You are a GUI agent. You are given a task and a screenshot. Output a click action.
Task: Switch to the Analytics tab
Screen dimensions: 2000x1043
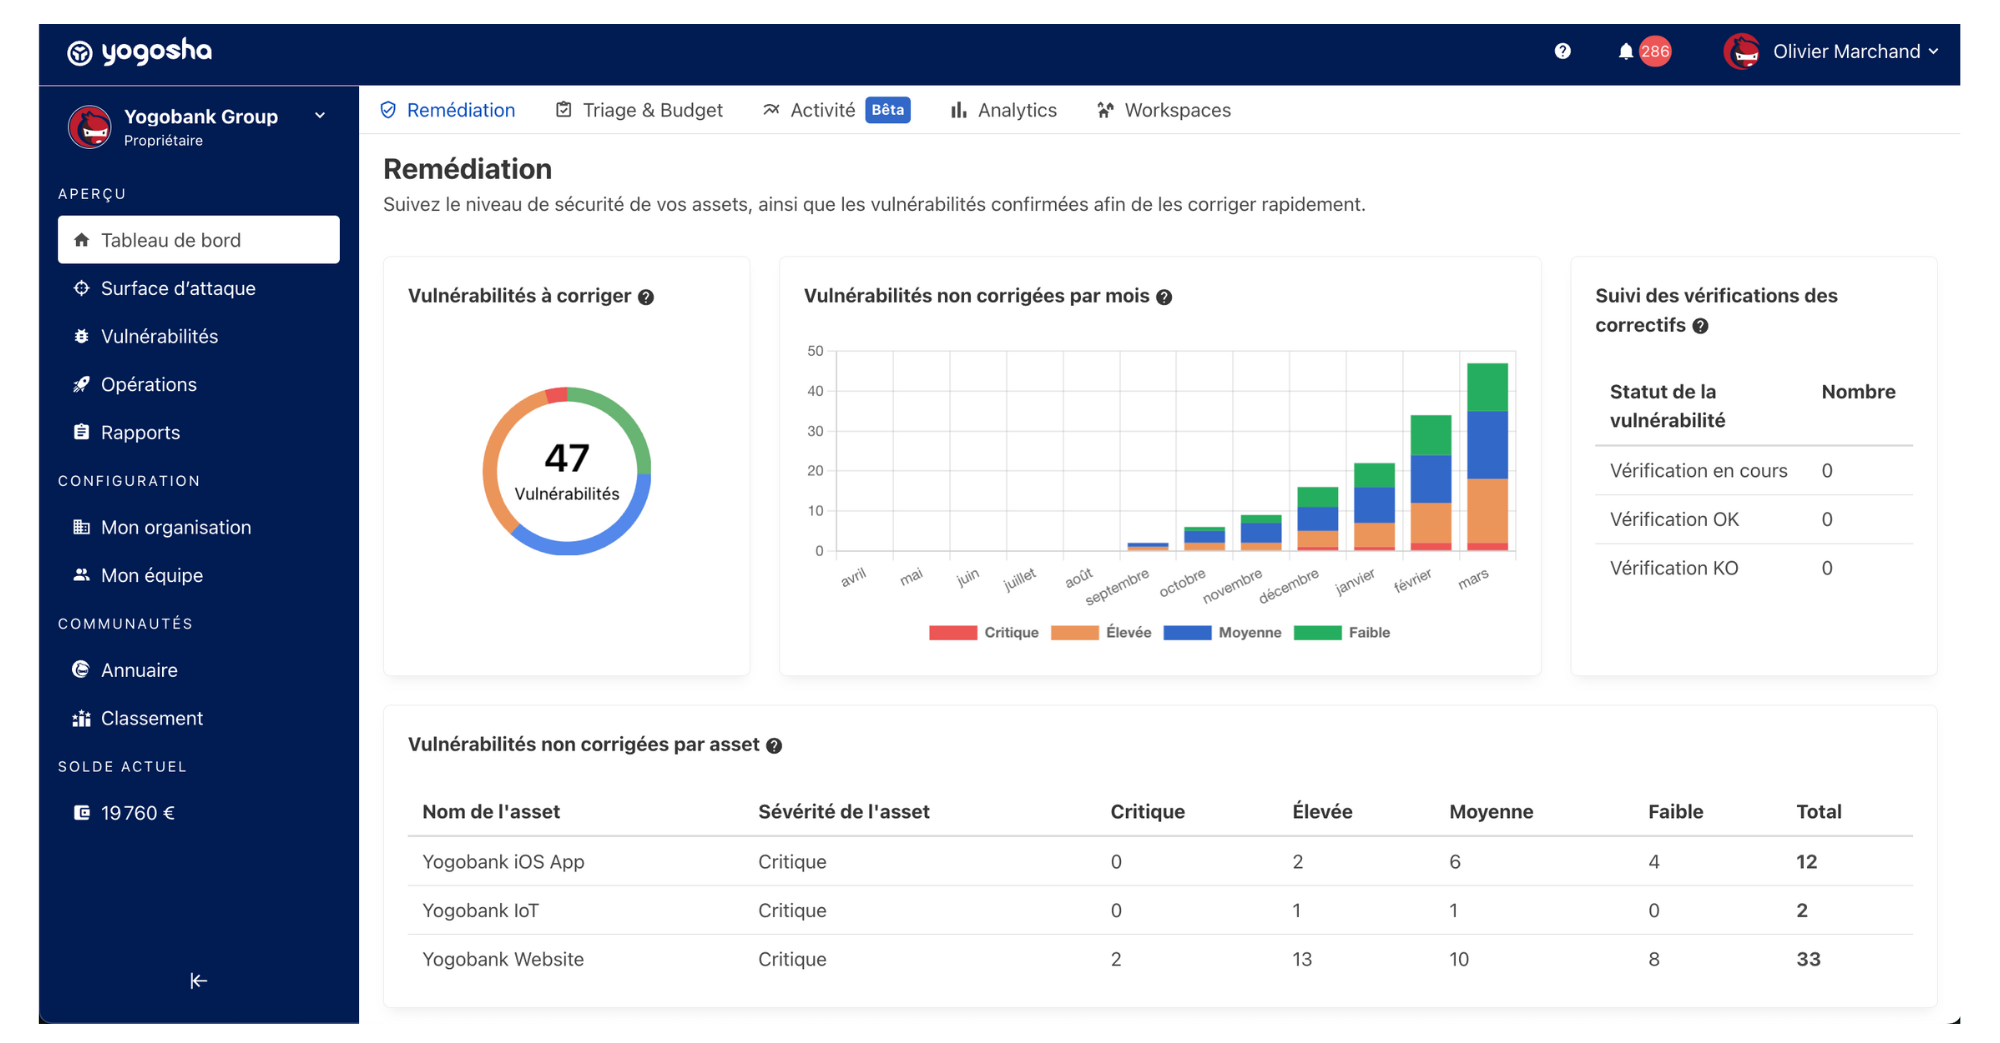[x=1003, y=110]
